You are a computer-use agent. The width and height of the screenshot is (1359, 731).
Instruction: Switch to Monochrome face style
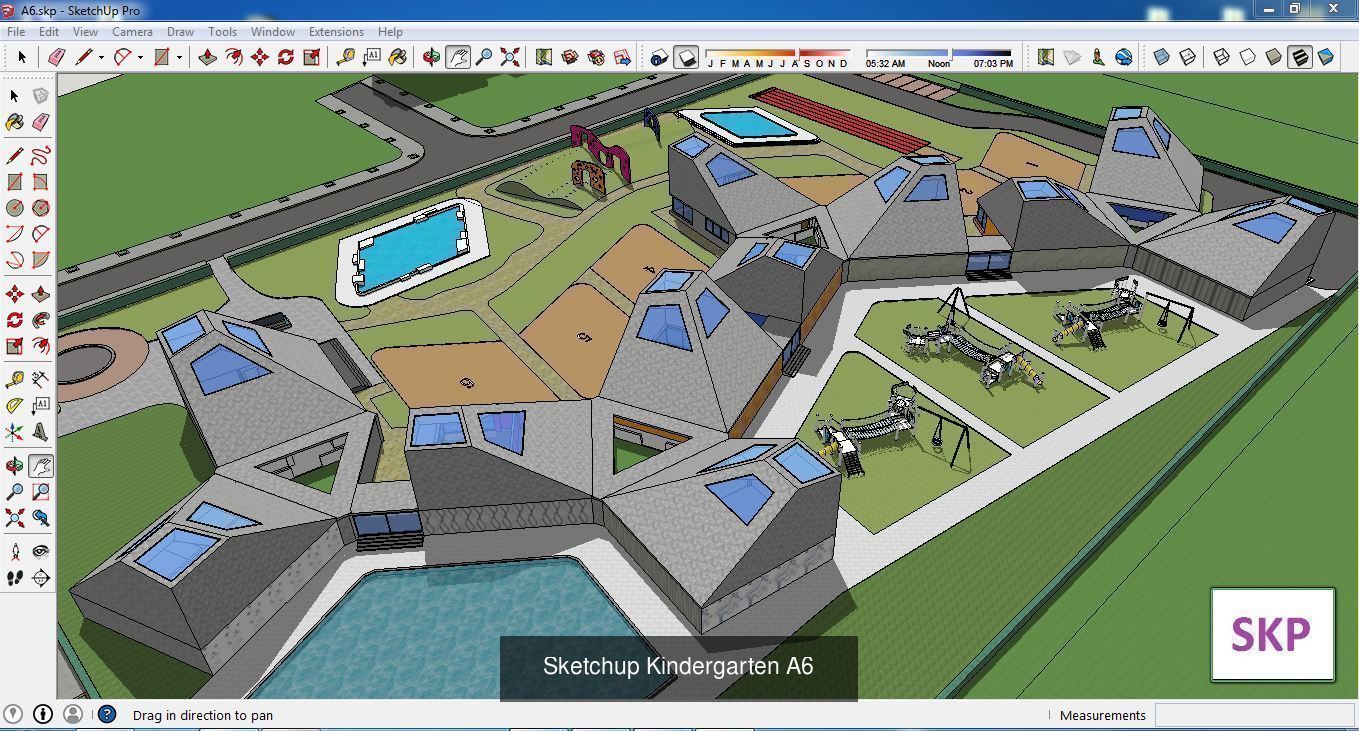(1326, 57)
